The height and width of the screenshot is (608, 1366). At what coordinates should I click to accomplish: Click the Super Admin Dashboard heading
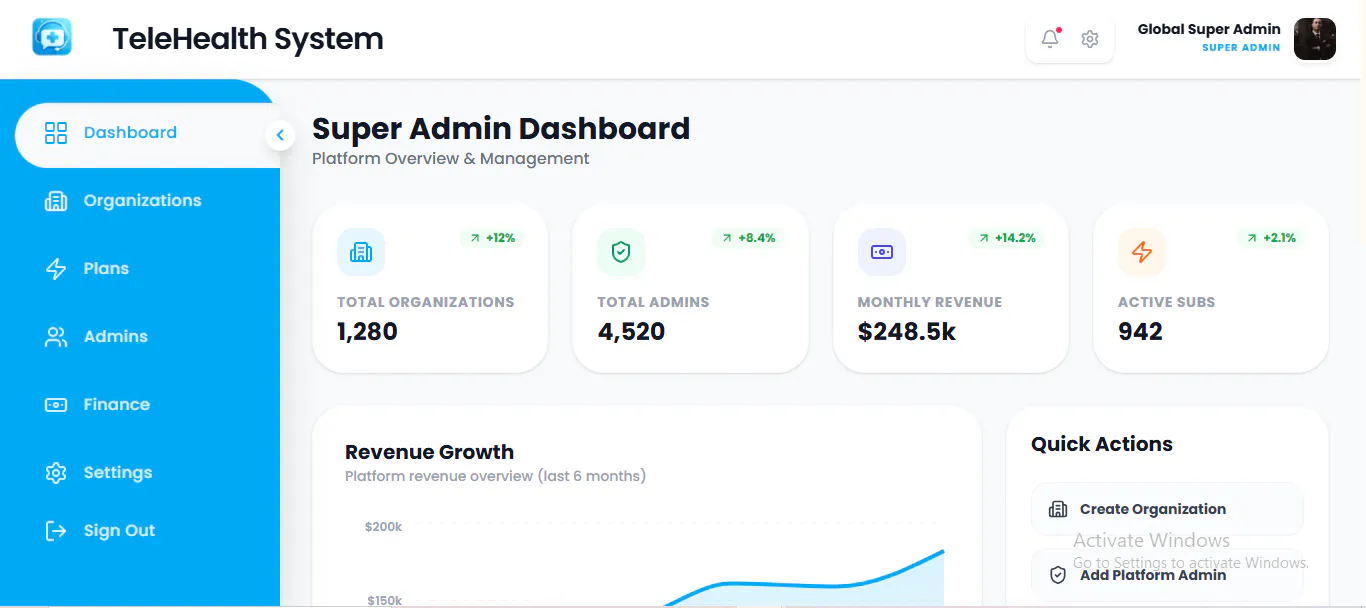(501, 128)
